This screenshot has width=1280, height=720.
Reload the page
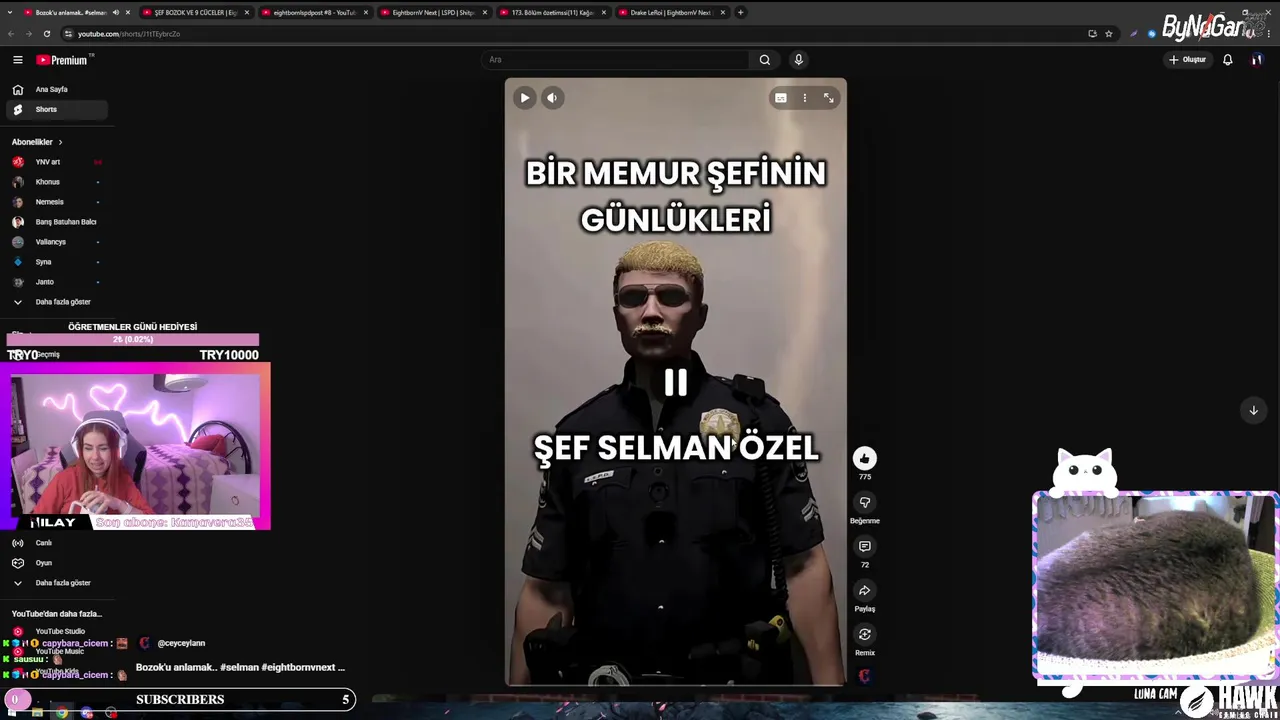[47, 34]
